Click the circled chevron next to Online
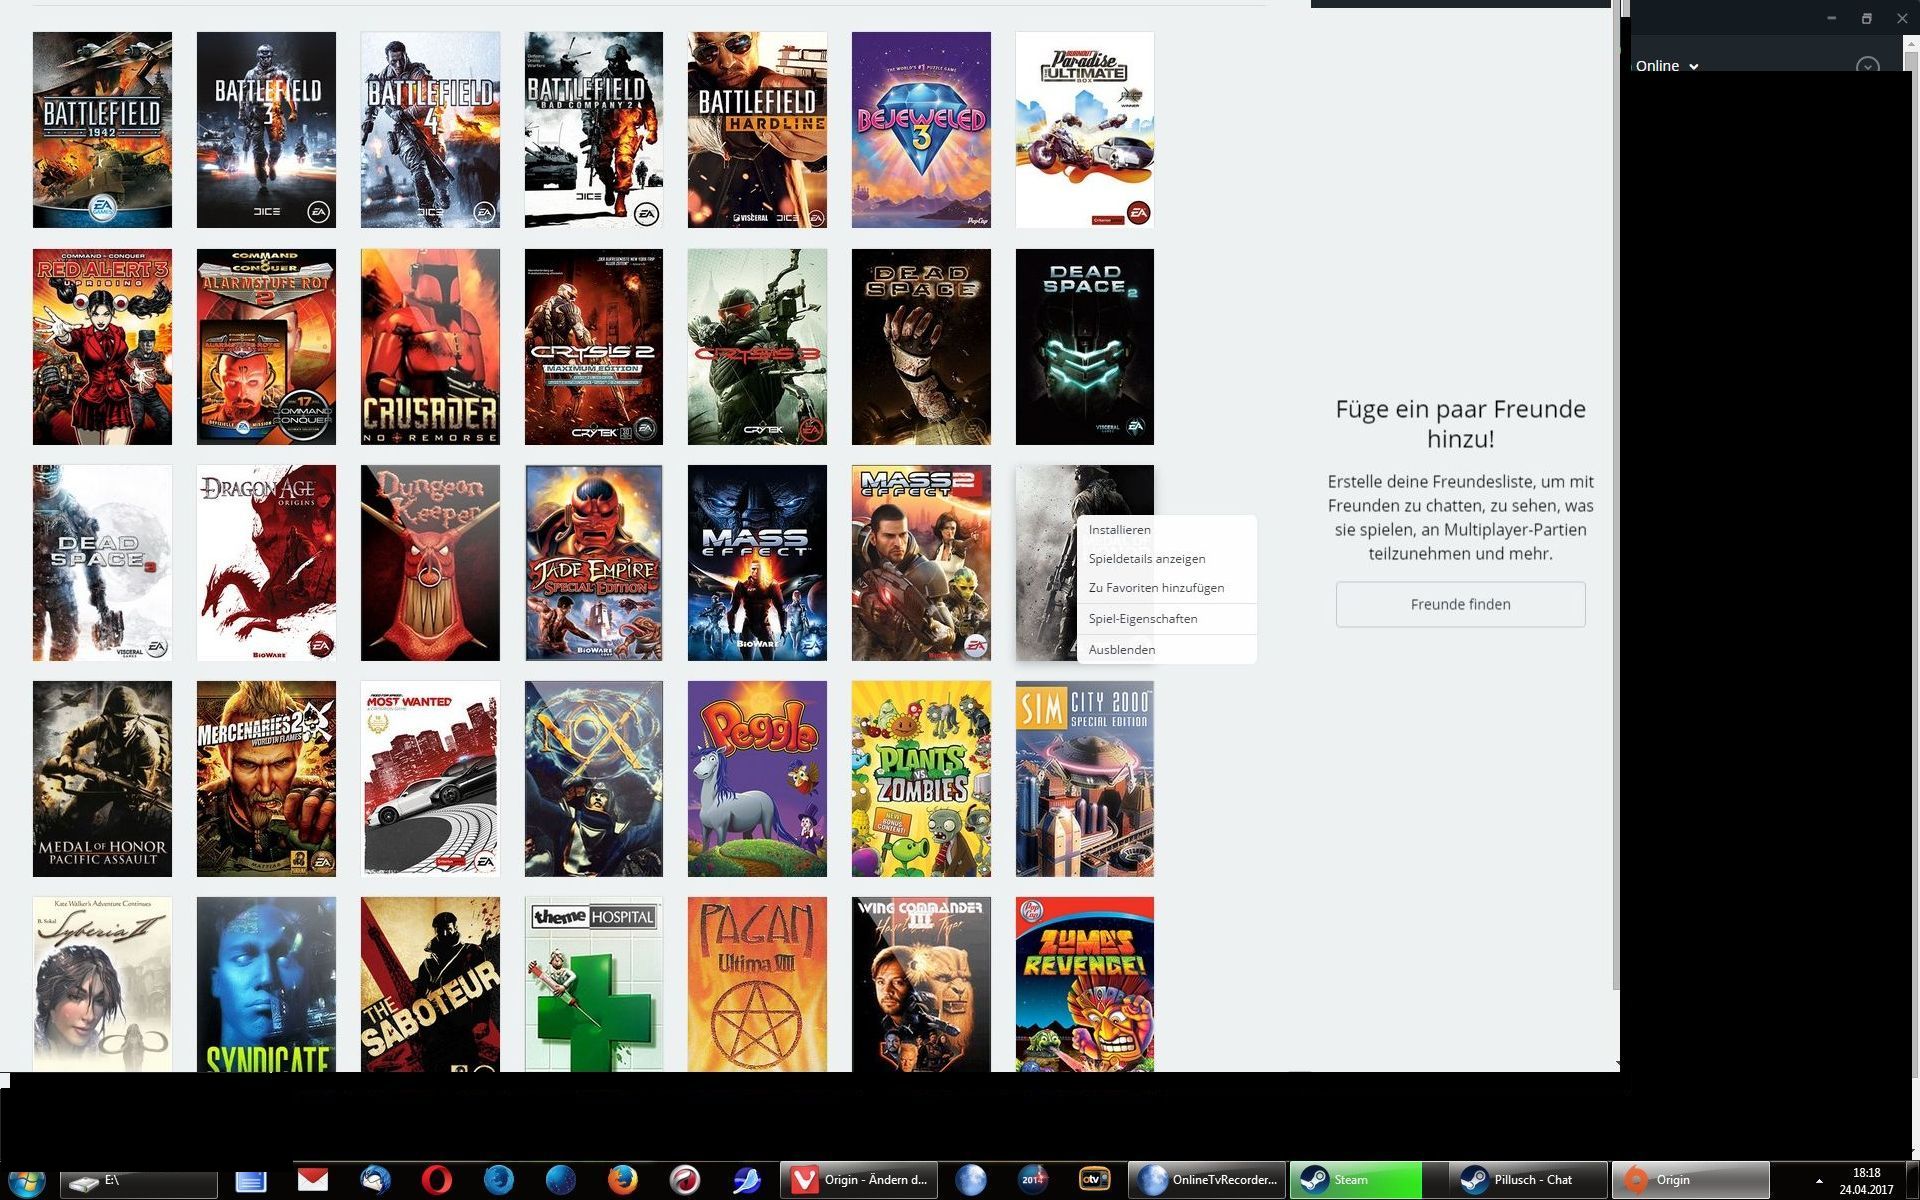 click(x=1866, y=66)
